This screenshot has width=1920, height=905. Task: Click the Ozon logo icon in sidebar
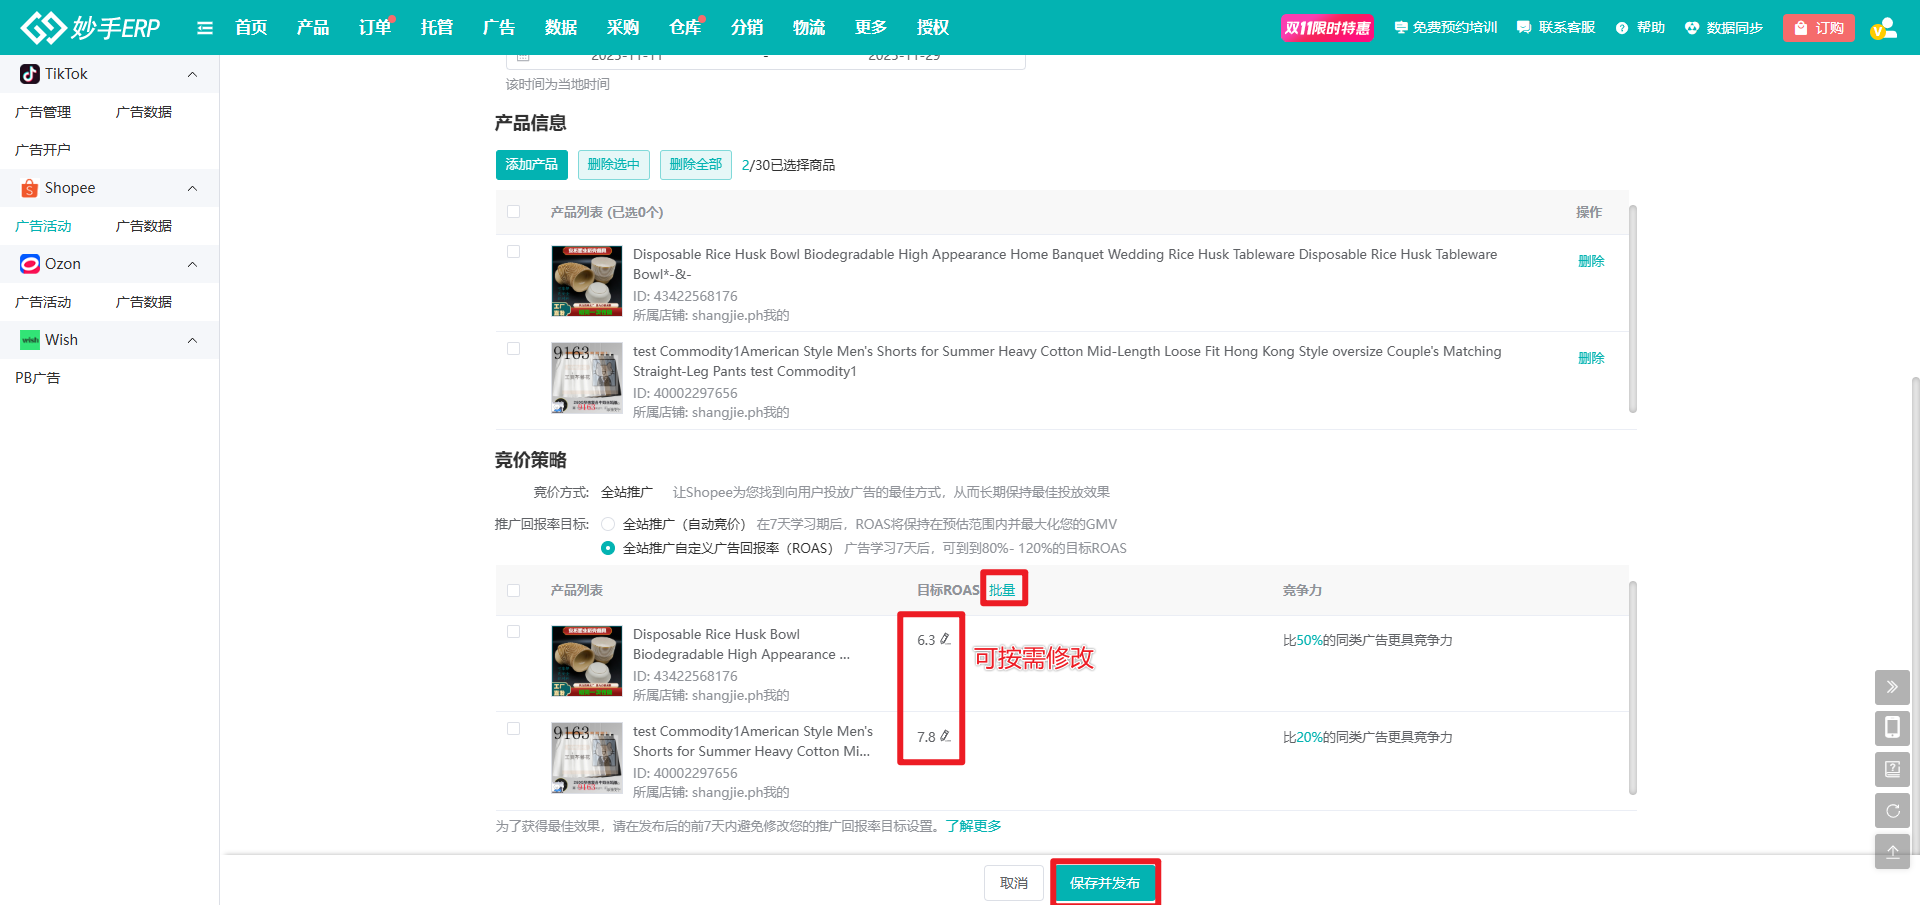coord(30,264)
